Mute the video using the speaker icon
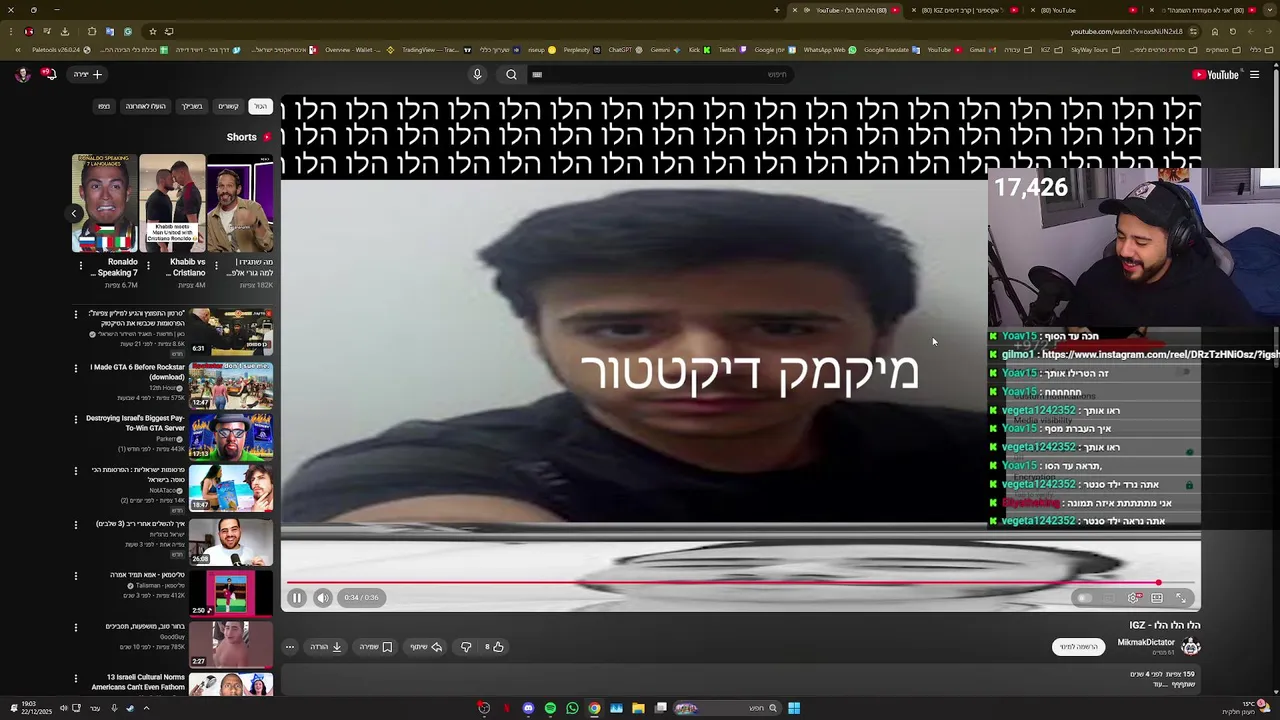This screenshot has height=720, width=1280. [323, 598]
